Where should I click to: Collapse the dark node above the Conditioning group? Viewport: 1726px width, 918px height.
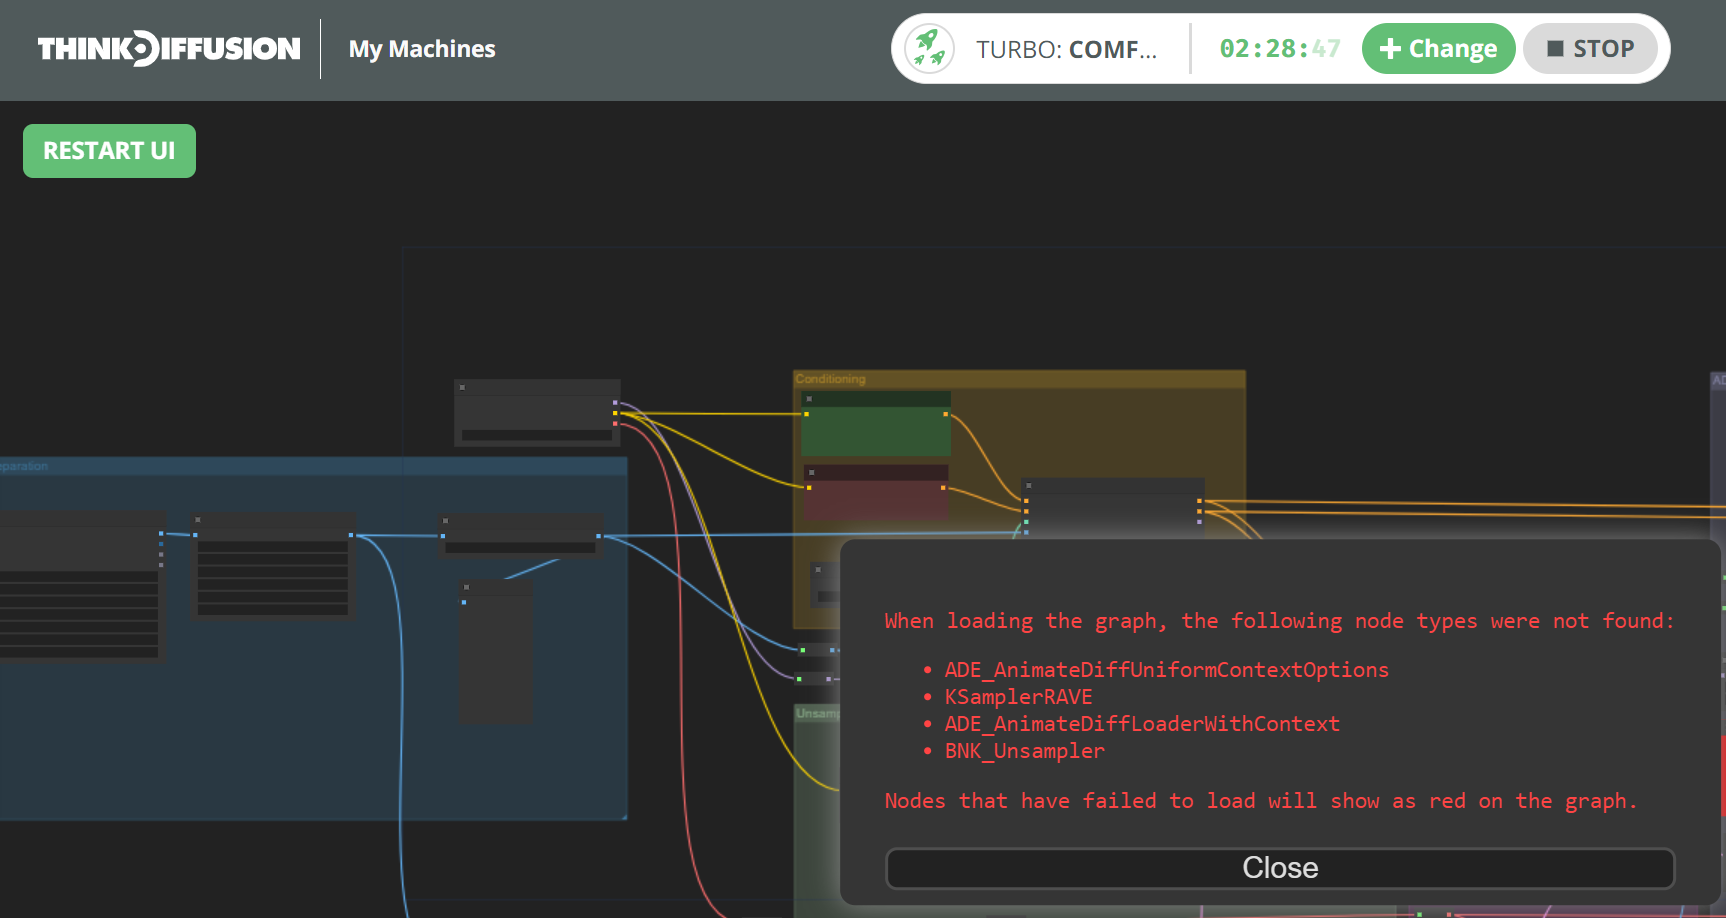tap(462, 387)
